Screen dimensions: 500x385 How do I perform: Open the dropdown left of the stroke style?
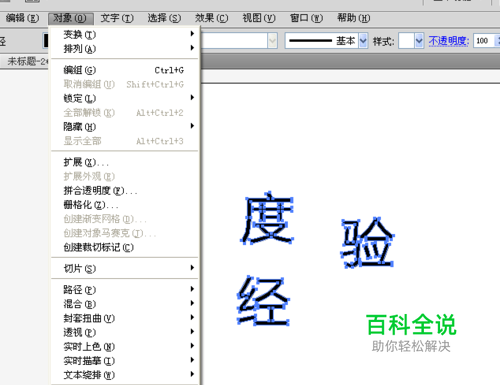pos(273,41)
